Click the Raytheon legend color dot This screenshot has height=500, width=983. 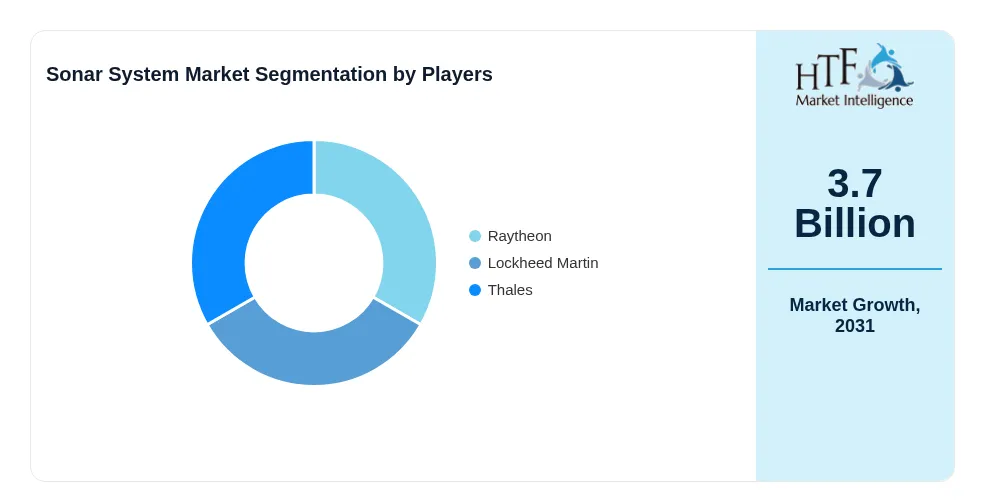click(x=475, y=236)
